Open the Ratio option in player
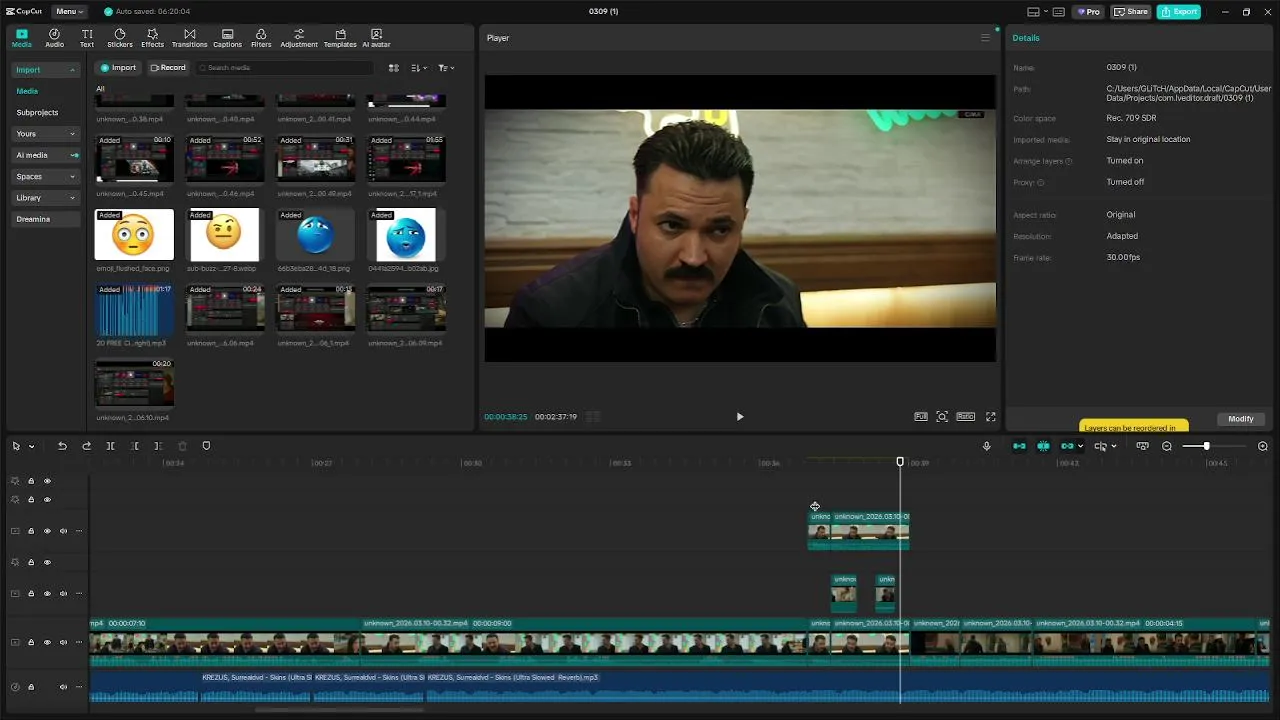The width and height of the screenshot is (1280, 720). [x=965, y=417]
